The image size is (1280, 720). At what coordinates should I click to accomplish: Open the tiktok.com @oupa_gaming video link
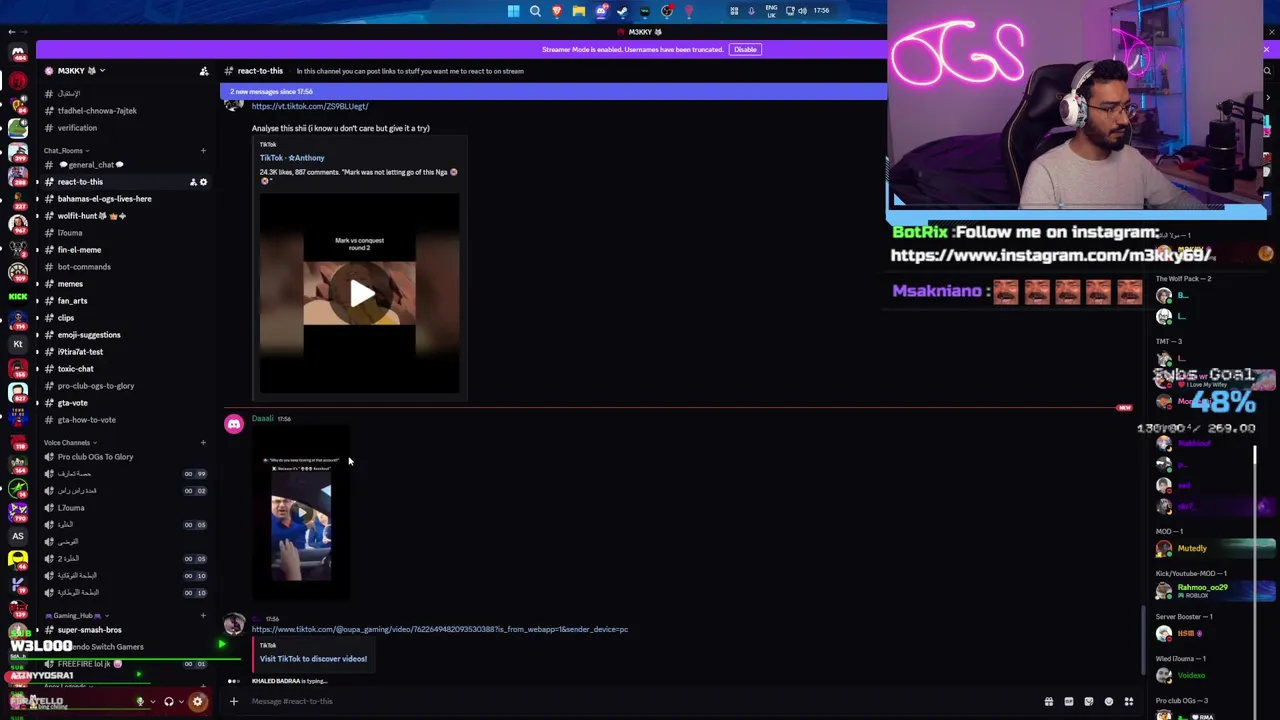[440, 629]
